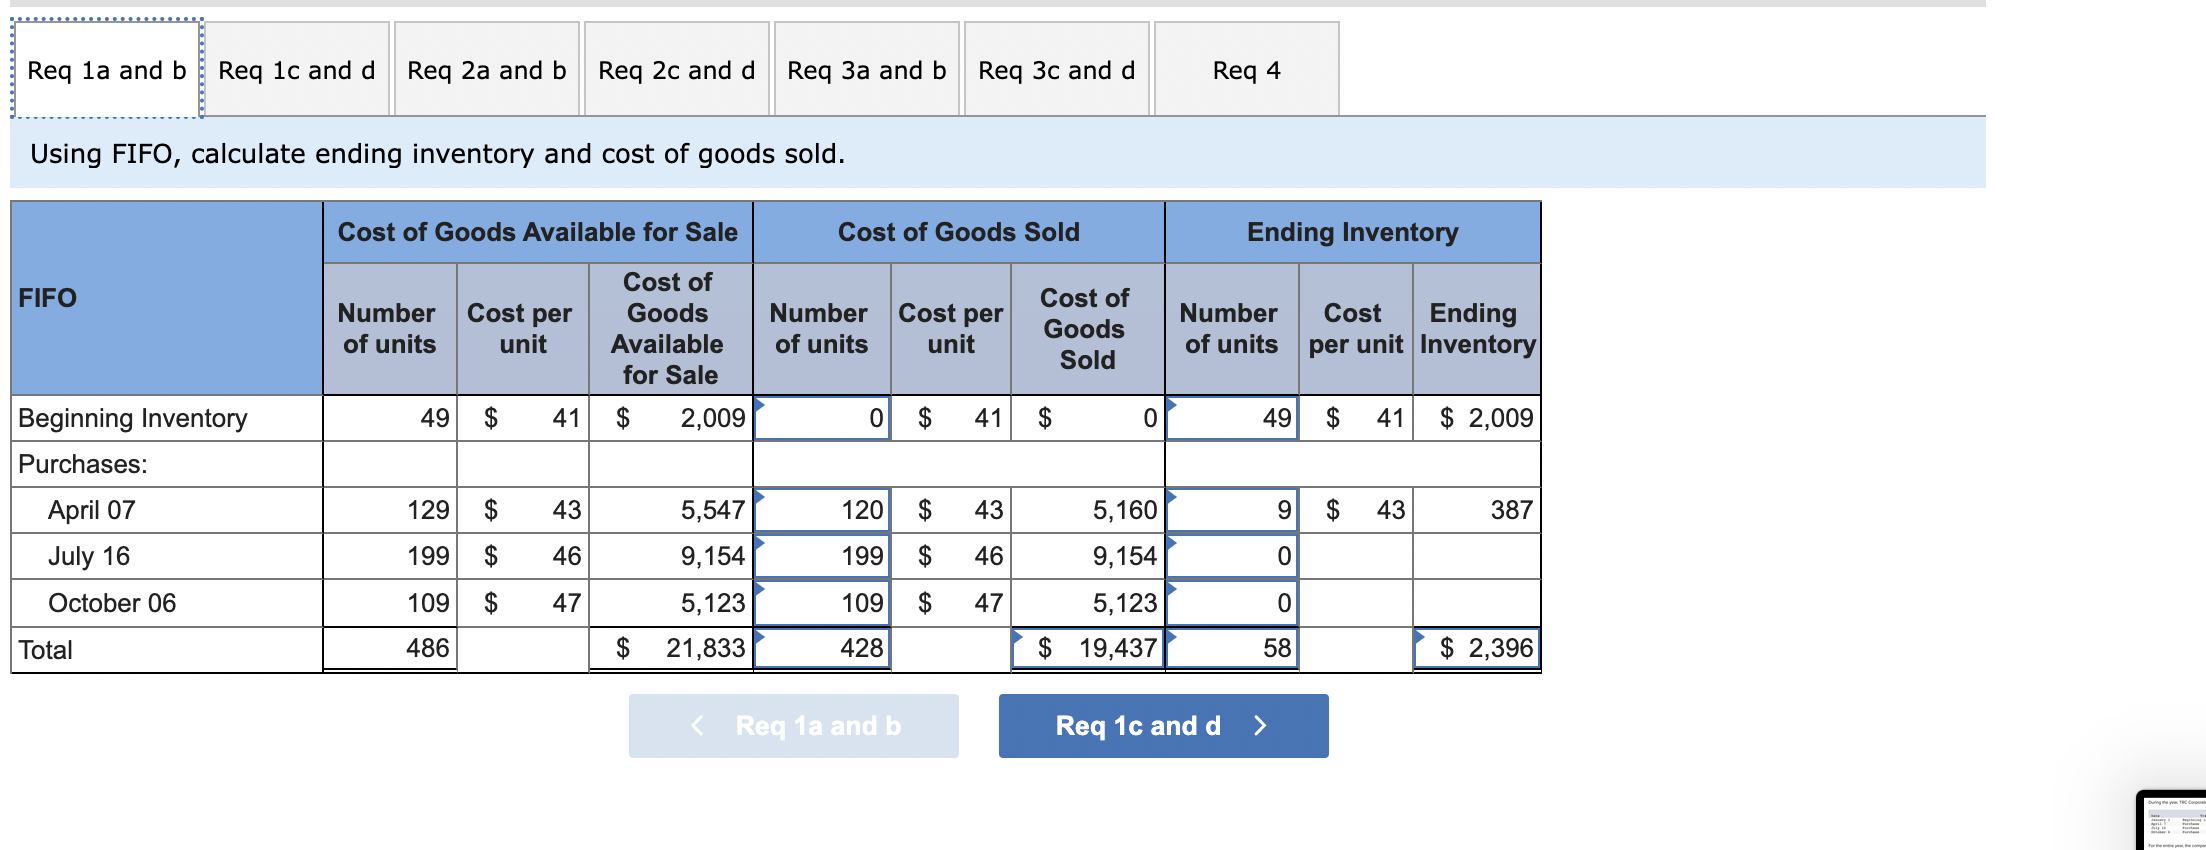Click the Ending Inventory section header
This screenshot has height=850, width=2206.
(x=1353, y=232)
